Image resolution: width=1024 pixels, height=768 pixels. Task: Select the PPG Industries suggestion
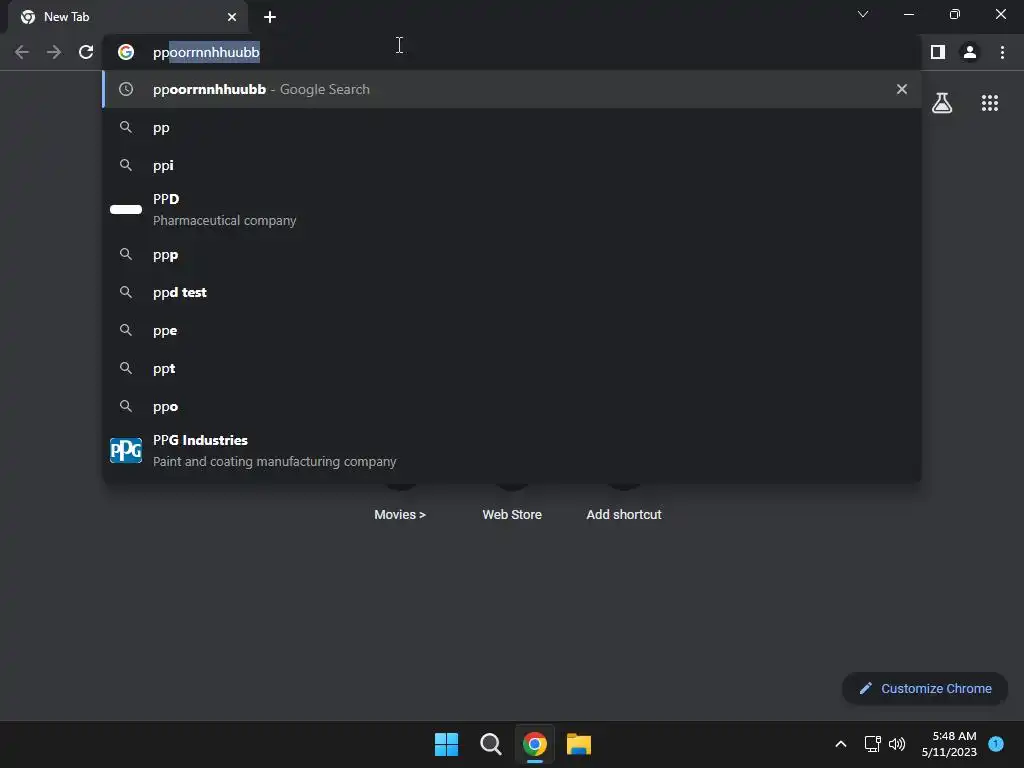pyautogui.click(x=512, y=451)
